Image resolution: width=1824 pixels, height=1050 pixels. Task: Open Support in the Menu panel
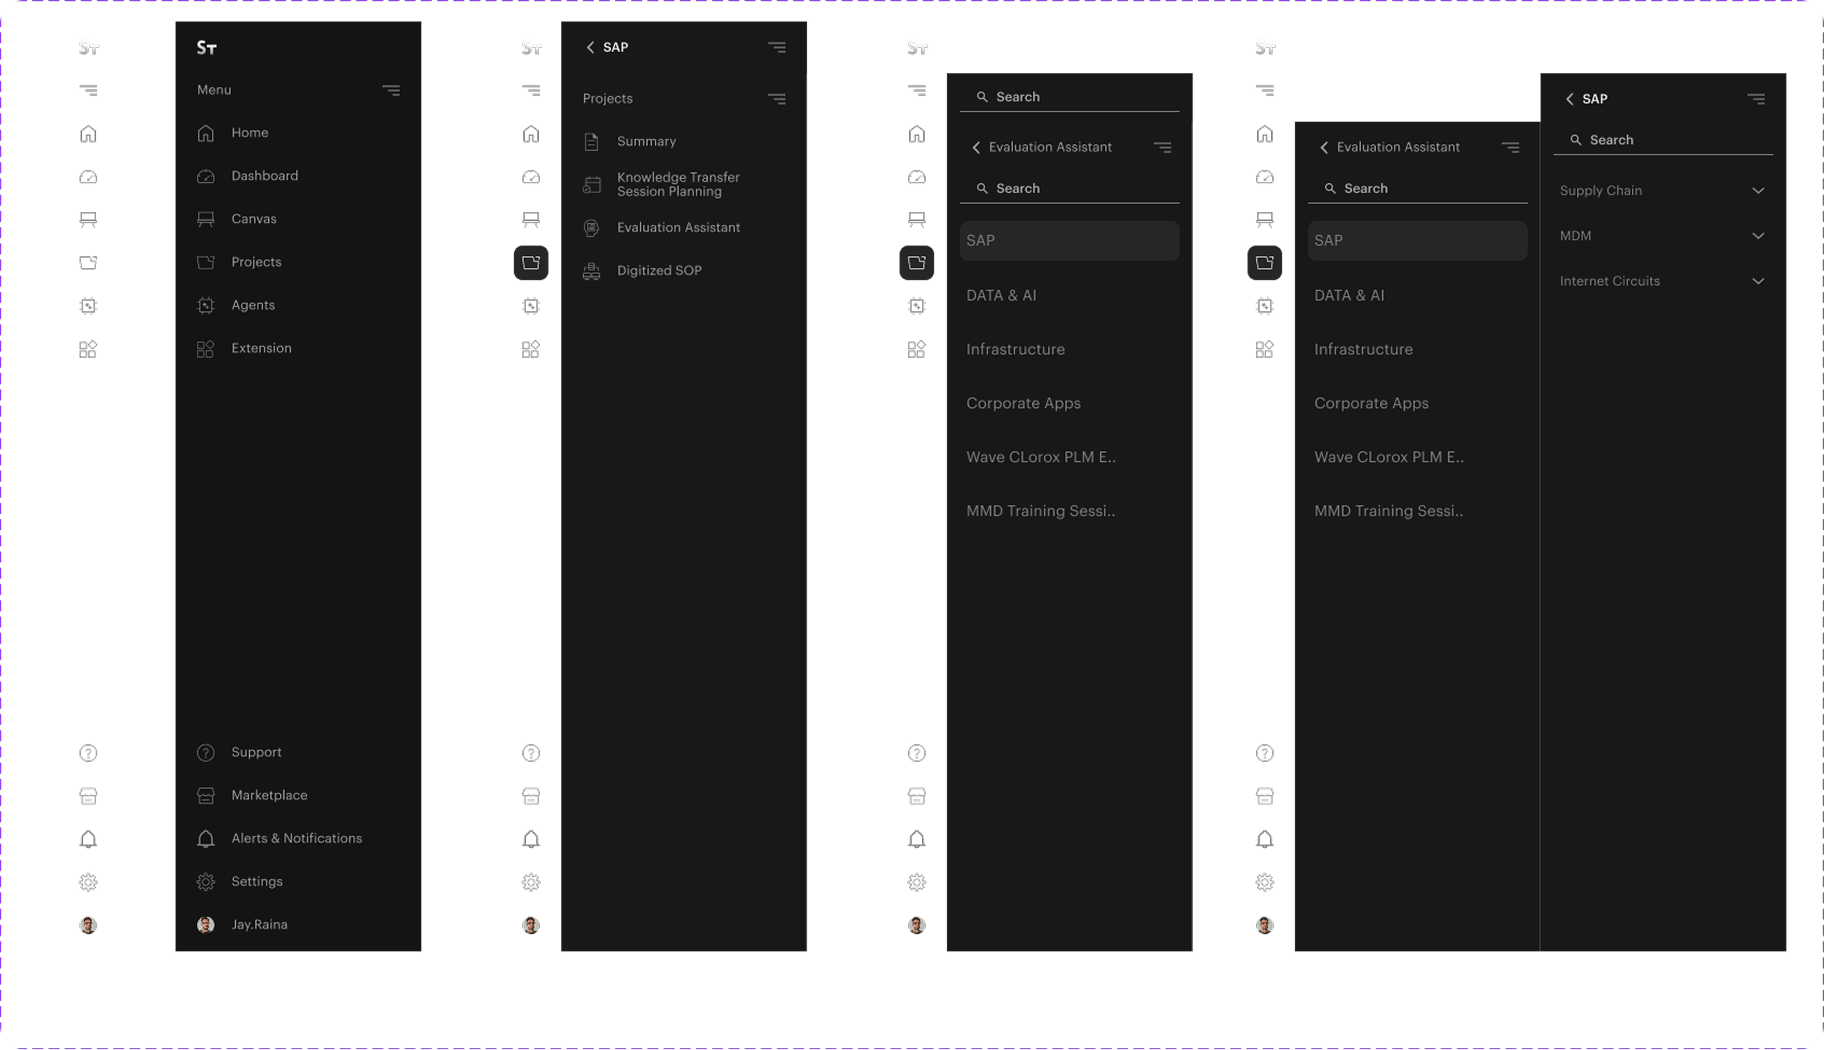[x=256, y=752]
